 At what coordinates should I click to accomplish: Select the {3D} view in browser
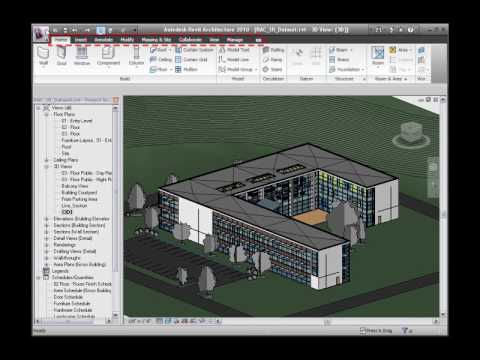pos(67,212)
